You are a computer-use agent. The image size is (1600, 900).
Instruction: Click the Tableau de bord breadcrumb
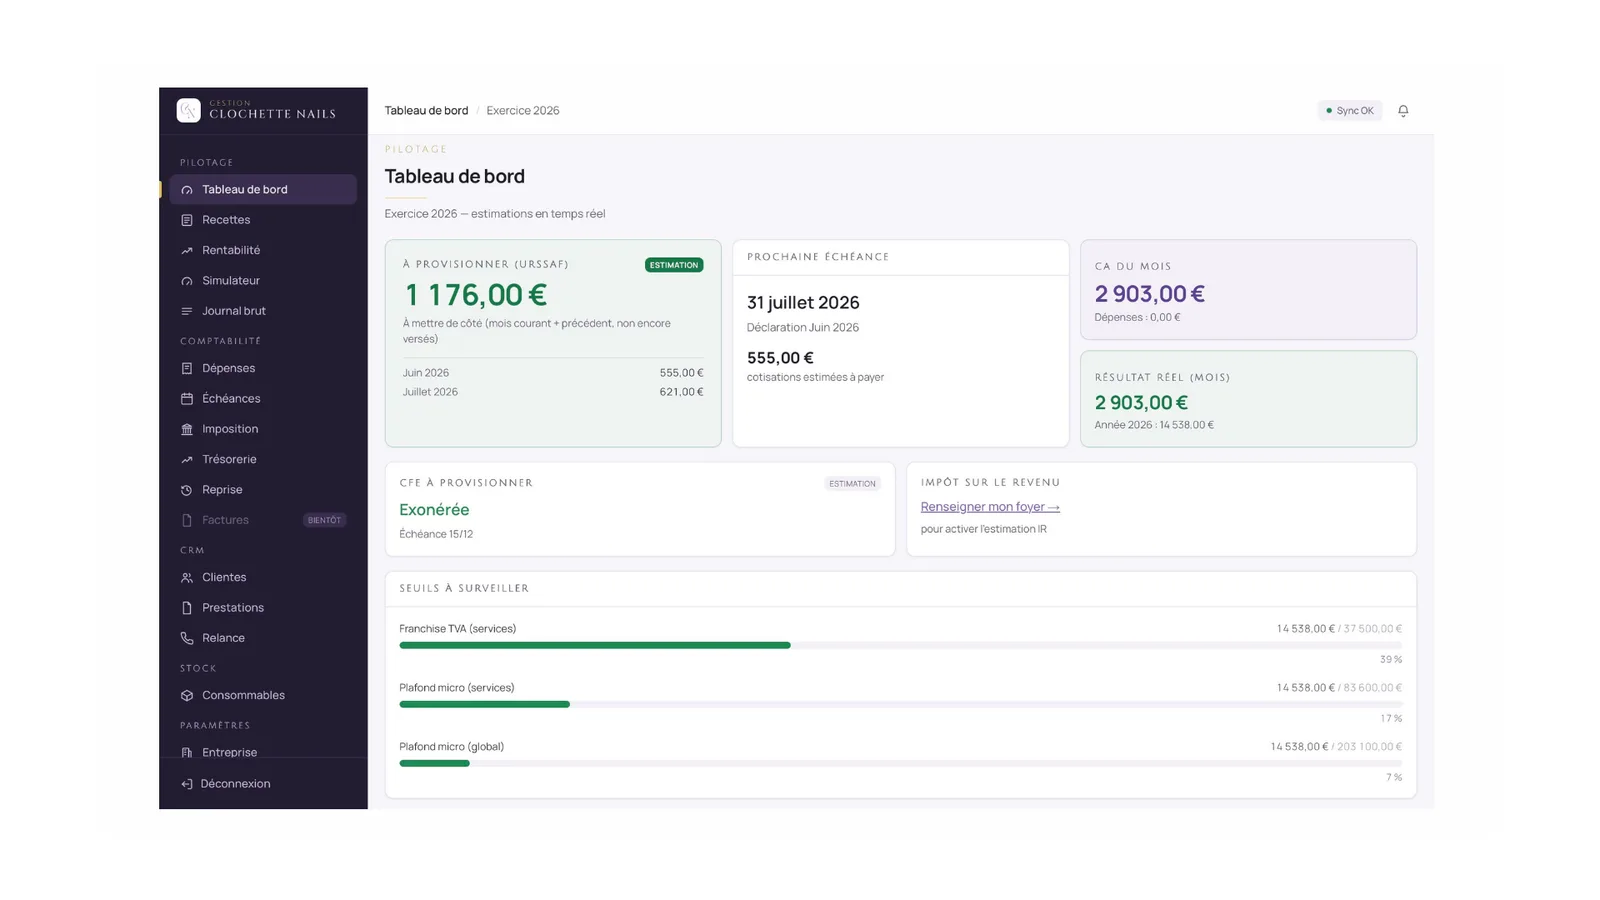click(x=426, y=111)
